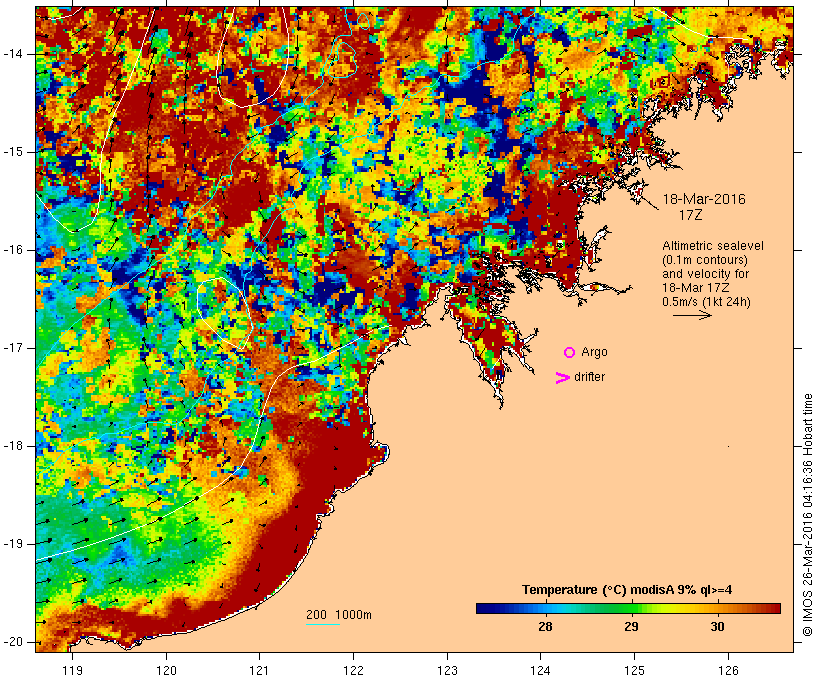Click longitude axis label '123'
820x680 pixels.
[447, 670]
